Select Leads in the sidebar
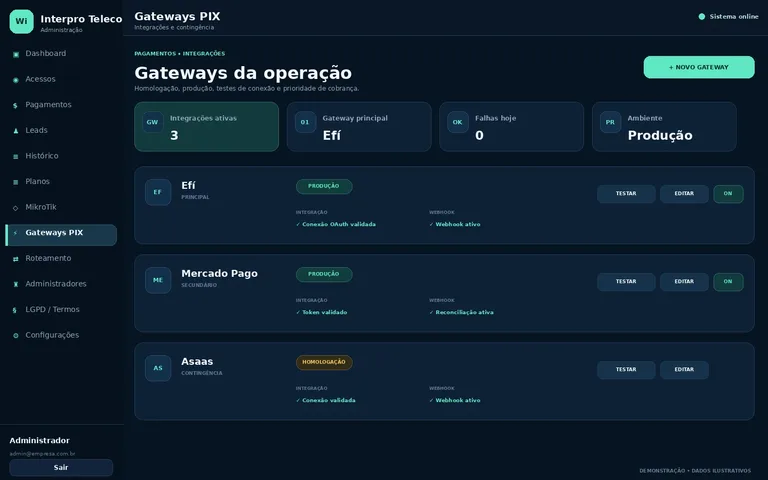Viewport: 768px width, 480px height. (61, 130)
